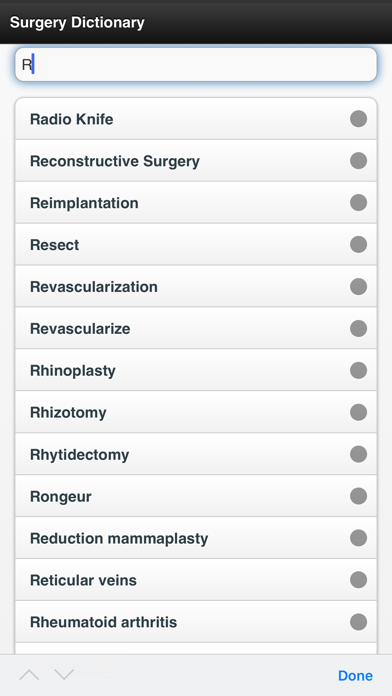
Task: Tap the gray circle beside Rhinoplasty
Action: (358, 370)
